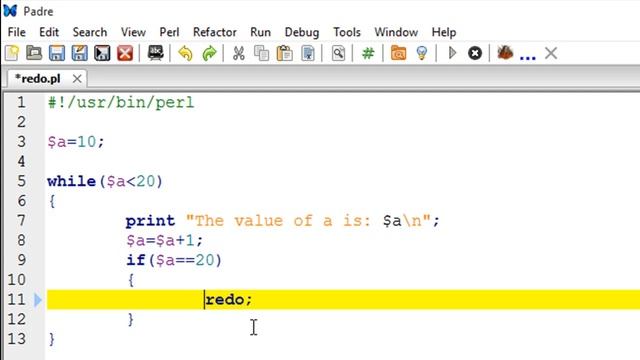This screenshot has height=360, width=640.
Task: Click the Run script play icon
Action: [452, 53]
